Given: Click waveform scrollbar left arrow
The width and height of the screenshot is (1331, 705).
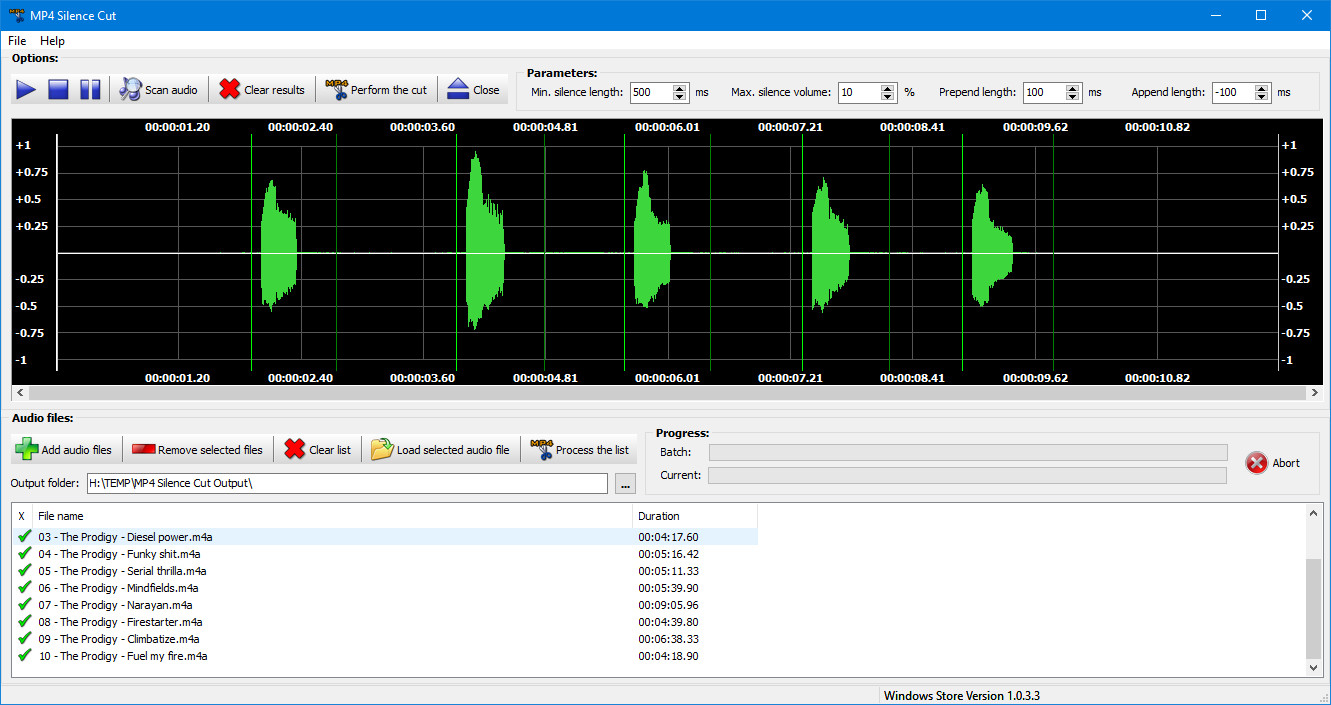Looking at the screenshot, I should [x=20, y=394].
